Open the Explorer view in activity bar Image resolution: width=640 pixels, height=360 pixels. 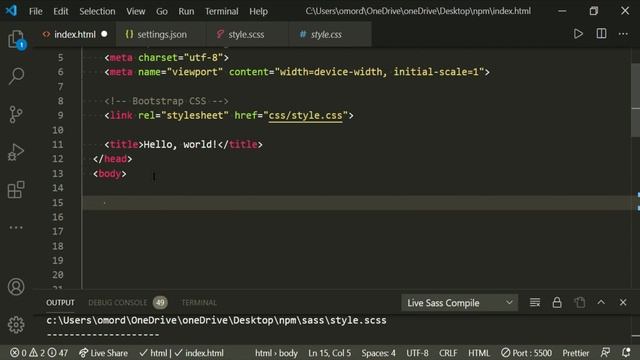16,40
